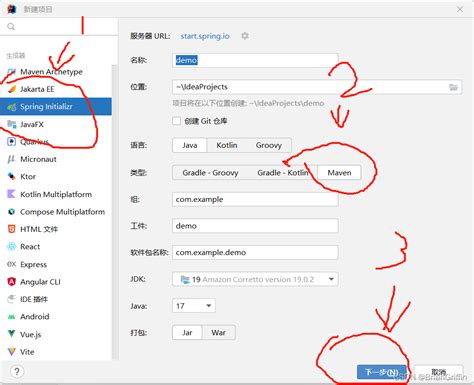Choose Gradle - Groovy build type

[210, 173]
